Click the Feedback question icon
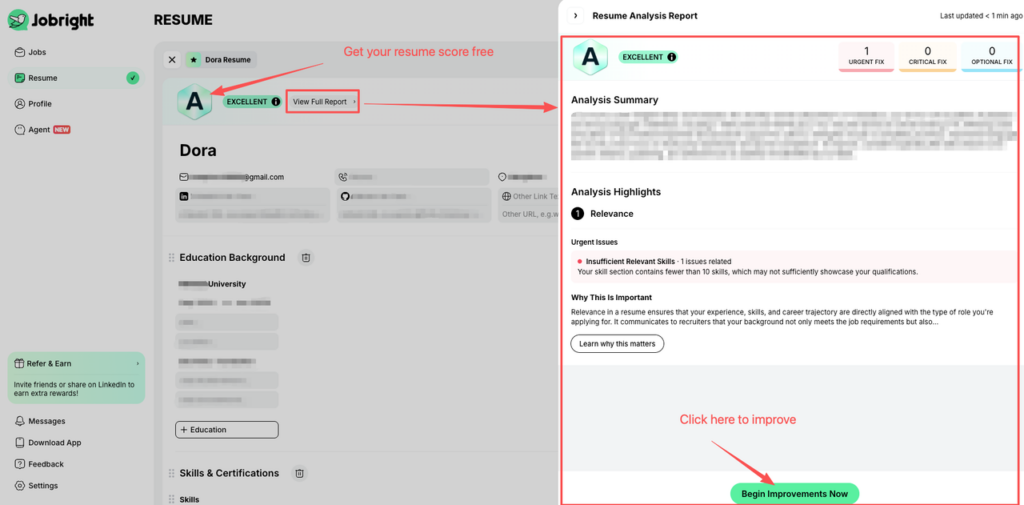Screen dimensions: 1024x505 [20, 464]
